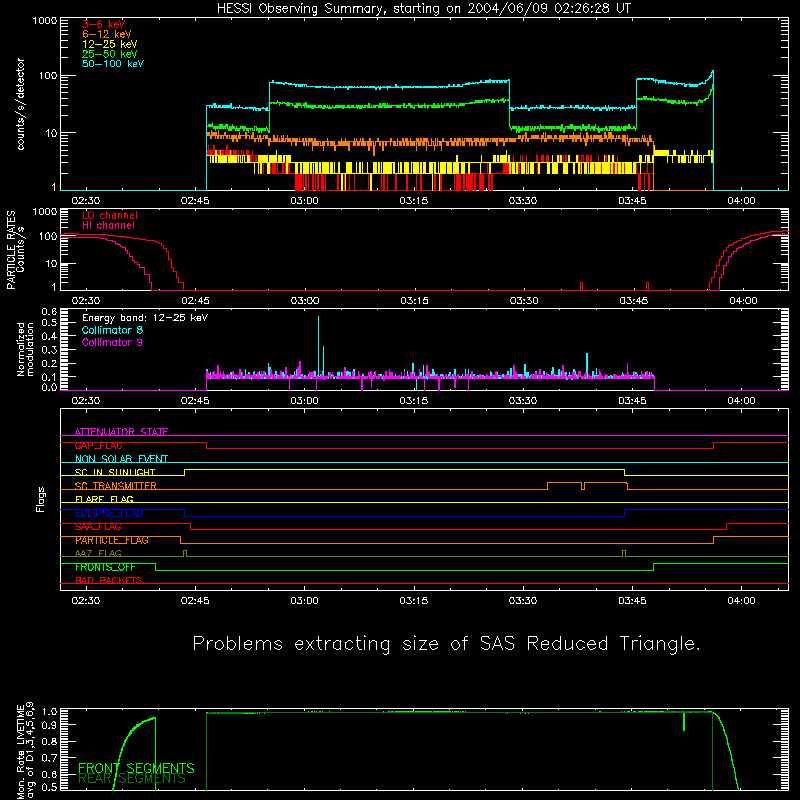
Task: Click the 'Mon. Rate LIVETIME' axis label
Action: (20, 752)
